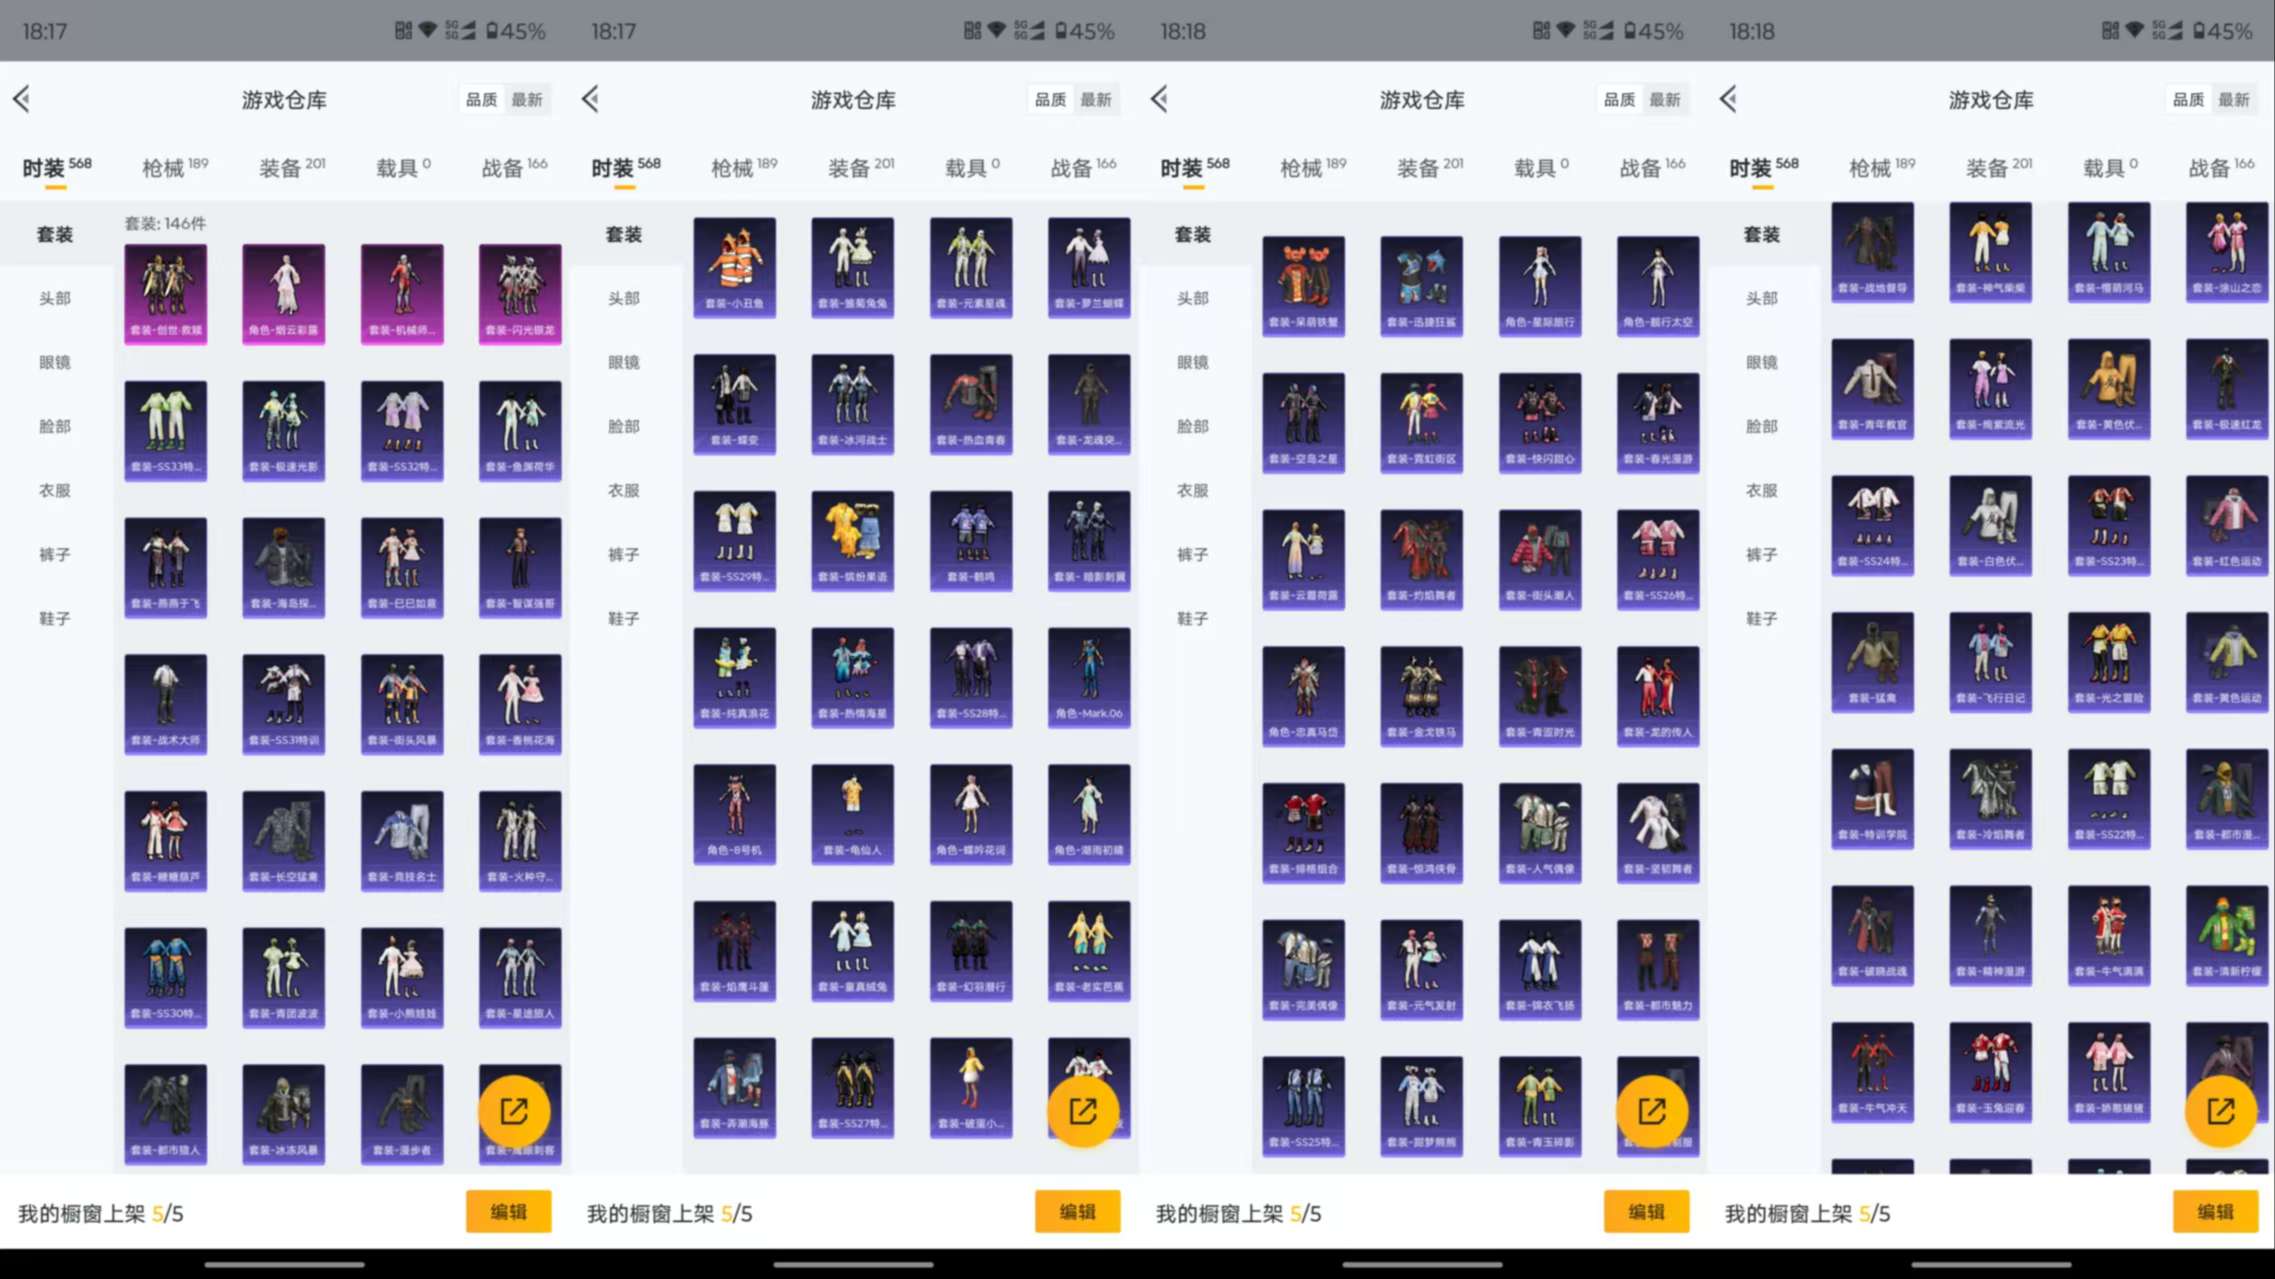Tap the Wi-Fi icon in the status bar
The height and width of the screenshot is (1279, 2275).
coord(427,31)
